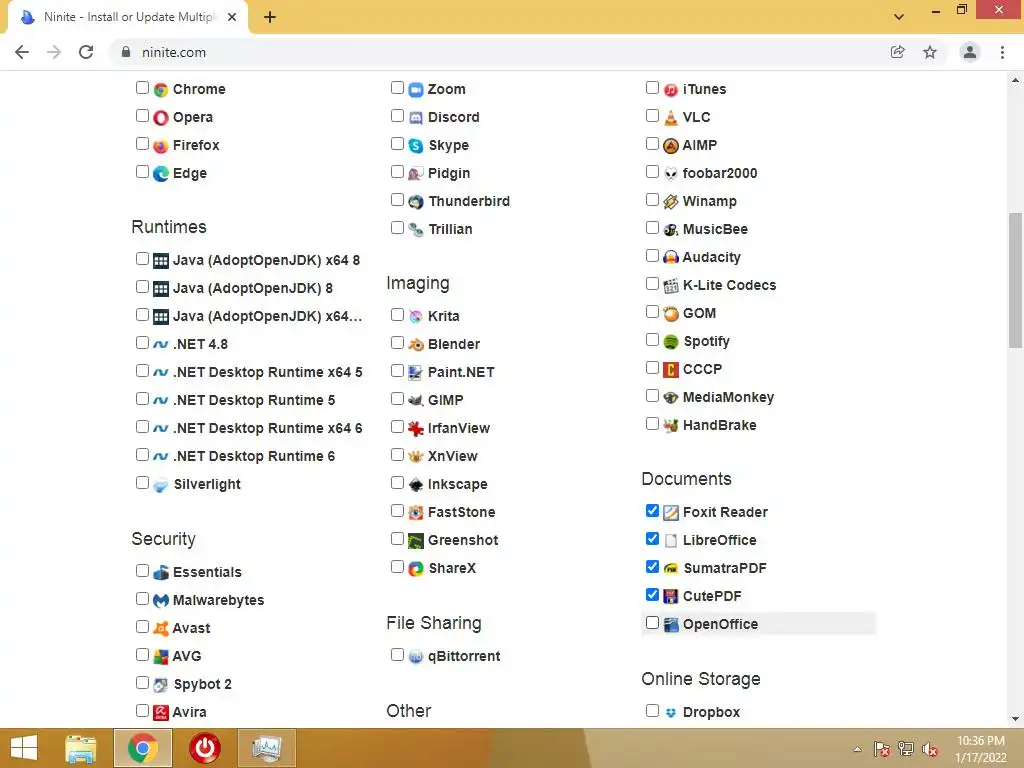Click the Firefox logo icon

coord(161,146)
